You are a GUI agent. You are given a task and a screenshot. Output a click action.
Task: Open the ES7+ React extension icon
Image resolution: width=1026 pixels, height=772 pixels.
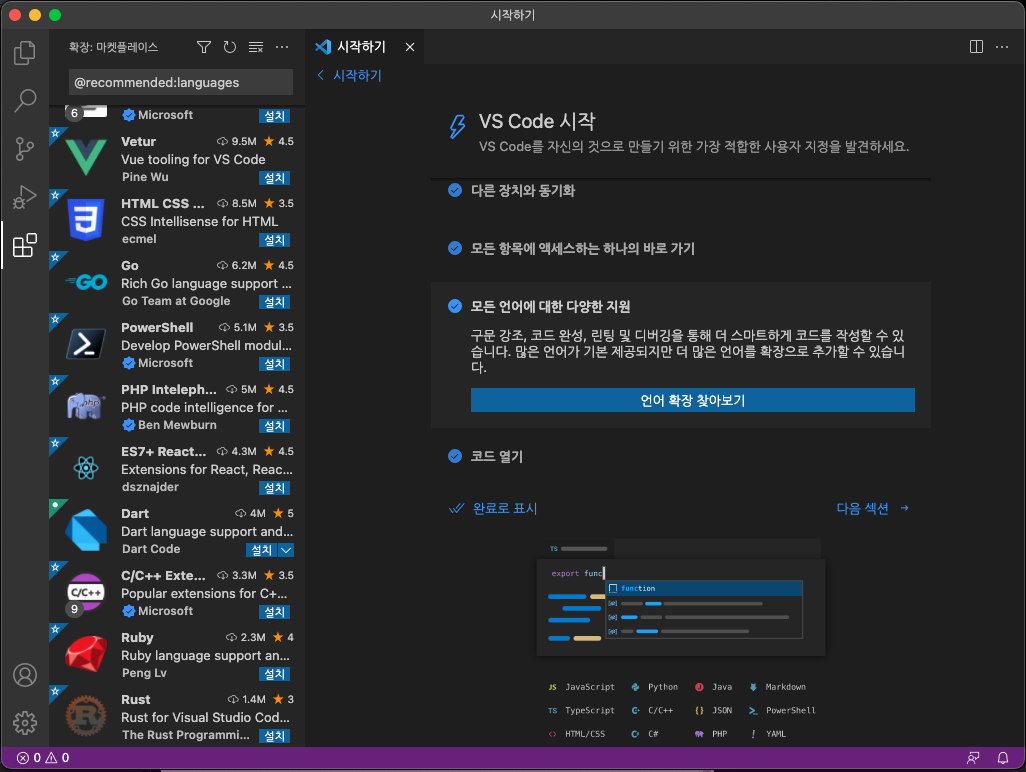click(x=86, y=468)
